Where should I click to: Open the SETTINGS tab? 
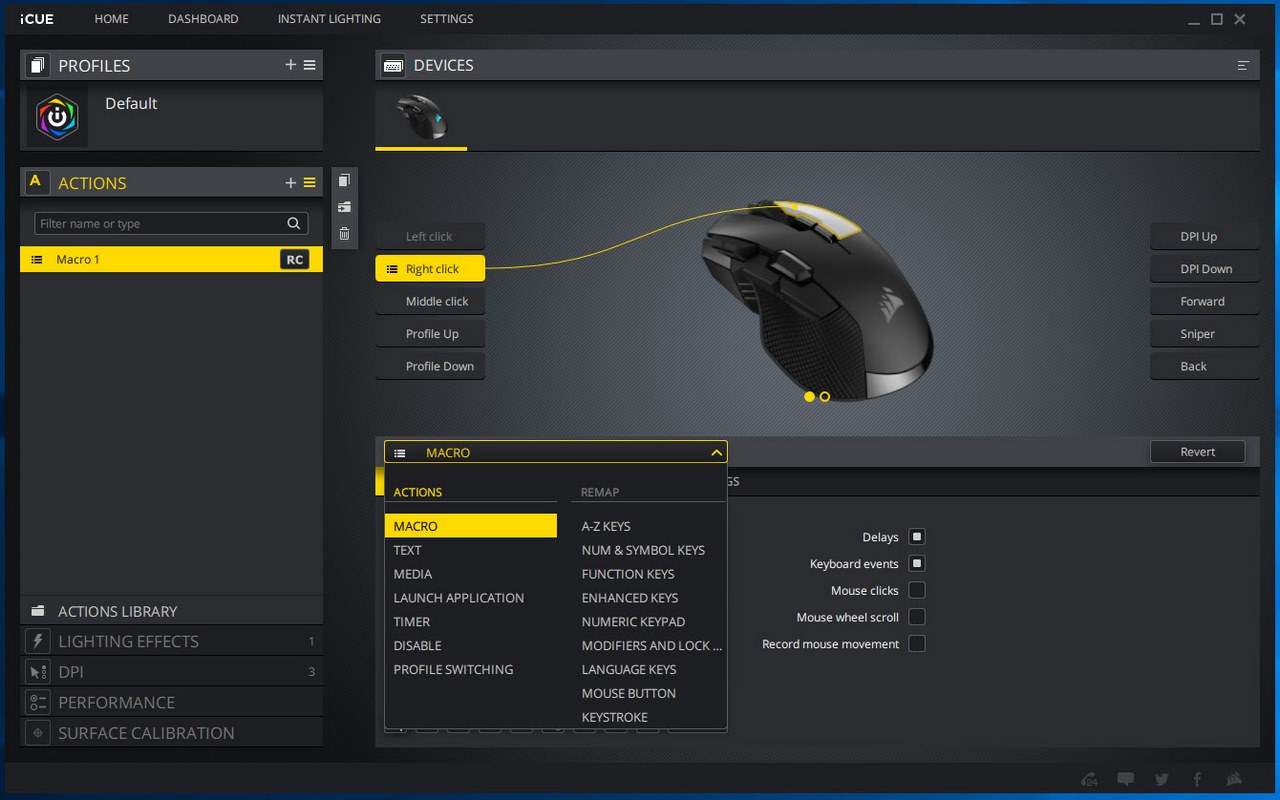coord(447,19)
